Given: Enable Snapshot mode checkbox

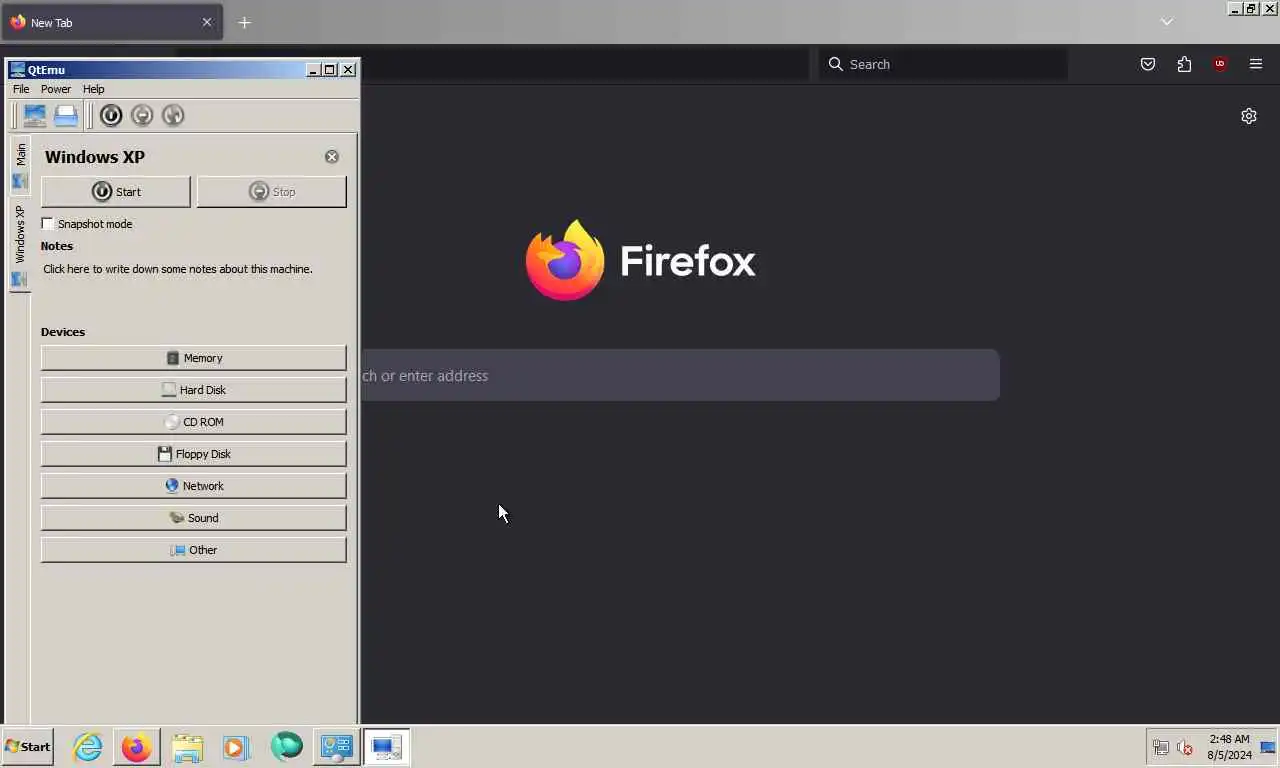Looking at the screenshot, I should coord(47,224).
